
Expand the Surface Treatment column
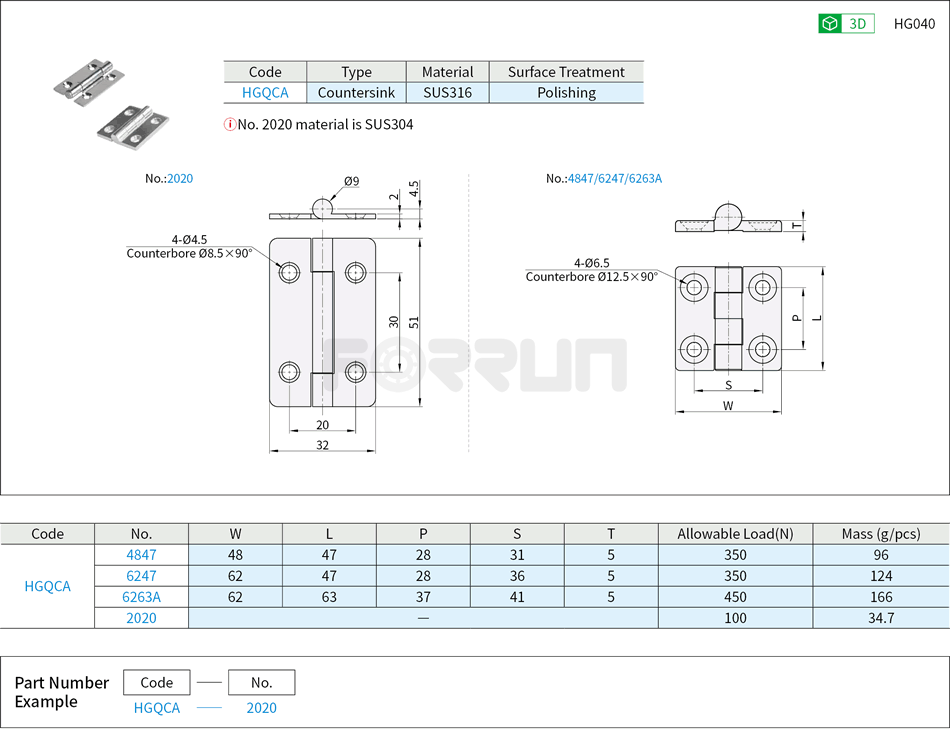click(566, 71)
